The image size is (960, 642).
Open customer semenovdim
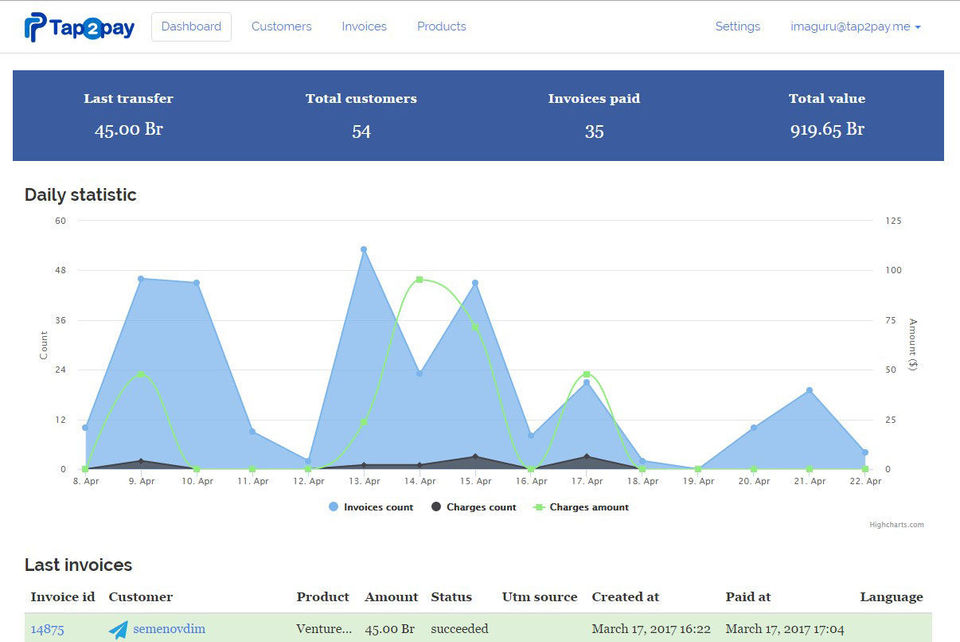pos(170,629)
